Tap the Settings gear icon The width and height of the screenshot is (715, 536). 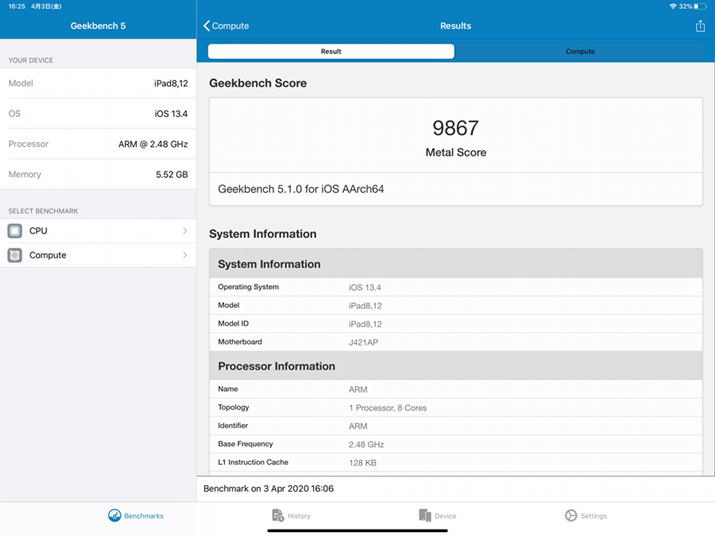point(571,516)
